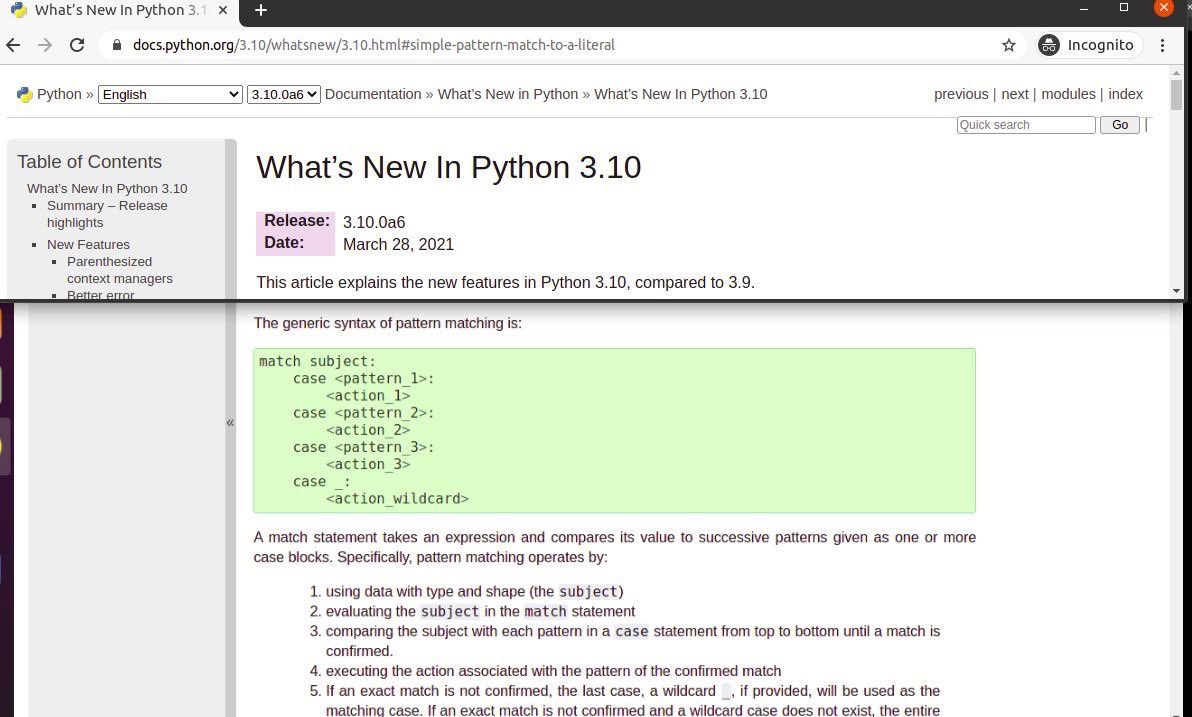Click 'case <pattern_2>:' code line
Image resolution: width=1192 pixels, height=717 pixels.
[363, 413]
